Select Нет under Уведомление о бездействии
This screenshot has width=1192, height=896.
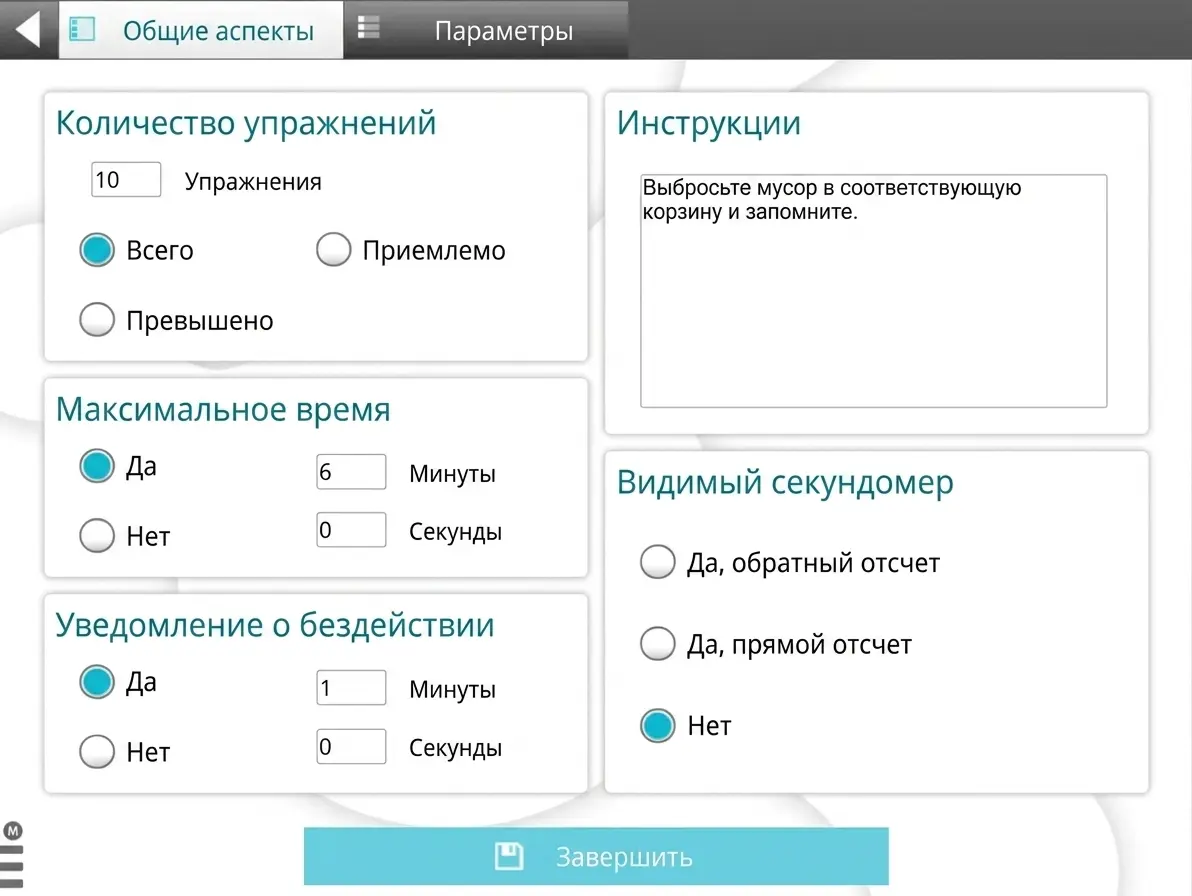pos(97,752)
